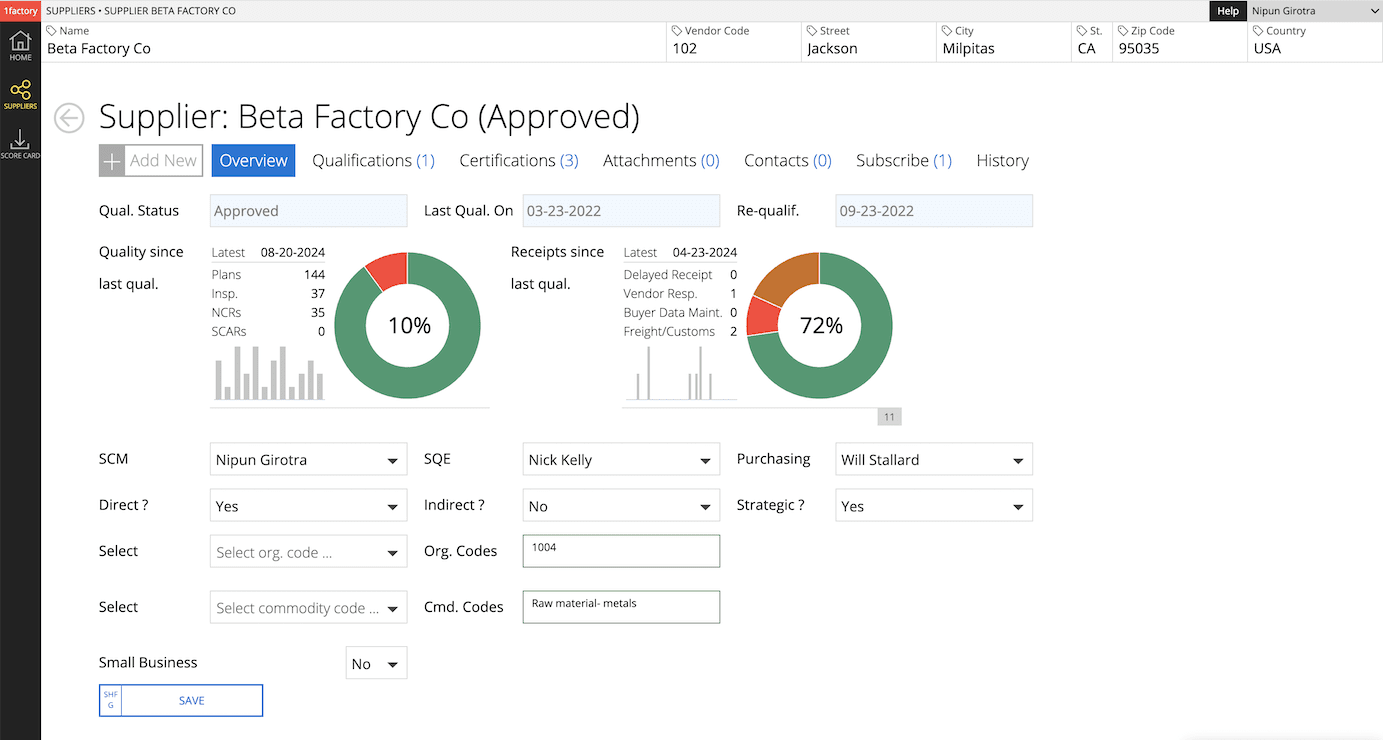Viewport: 1383px width, 740px height.
Task: Select the Suppliers icon in the sidebar
Action: pyautogui.click(x=20, y=93)
